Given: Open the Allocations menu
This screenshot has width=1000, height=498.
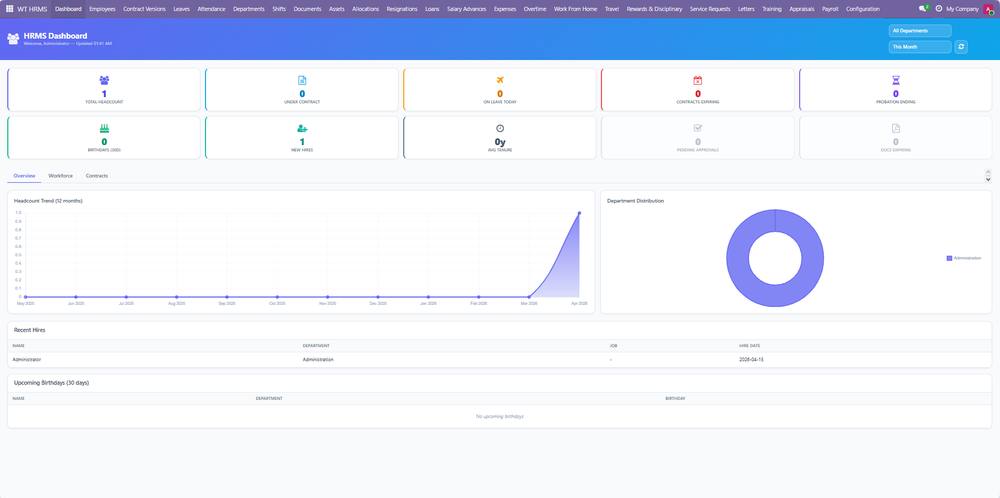Looking at the screenshot, I should click(365, 9).
